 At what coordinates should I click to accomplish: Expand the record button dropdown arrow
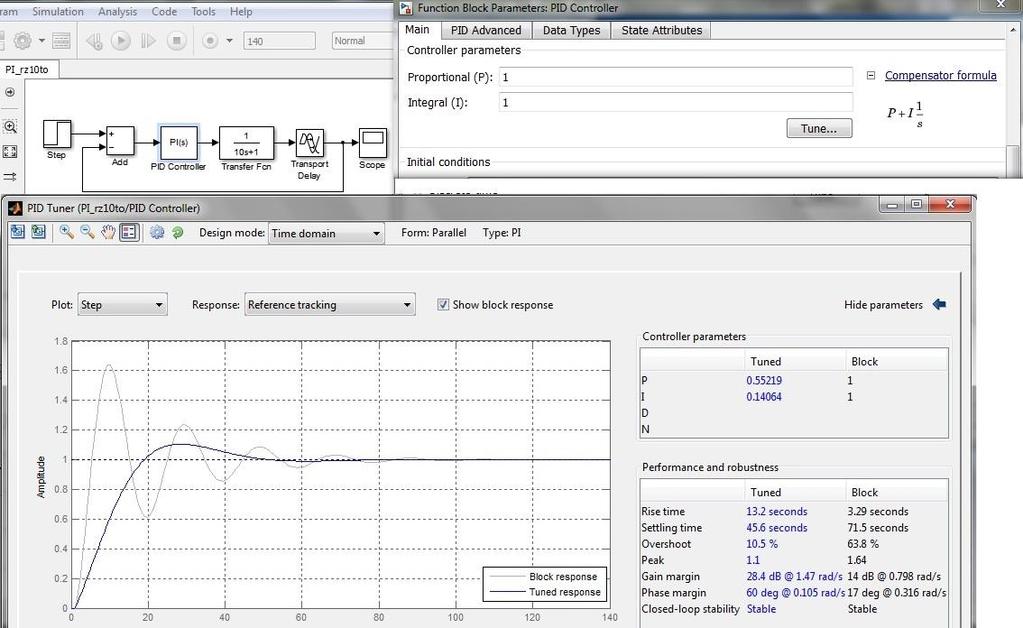(229, 41)
